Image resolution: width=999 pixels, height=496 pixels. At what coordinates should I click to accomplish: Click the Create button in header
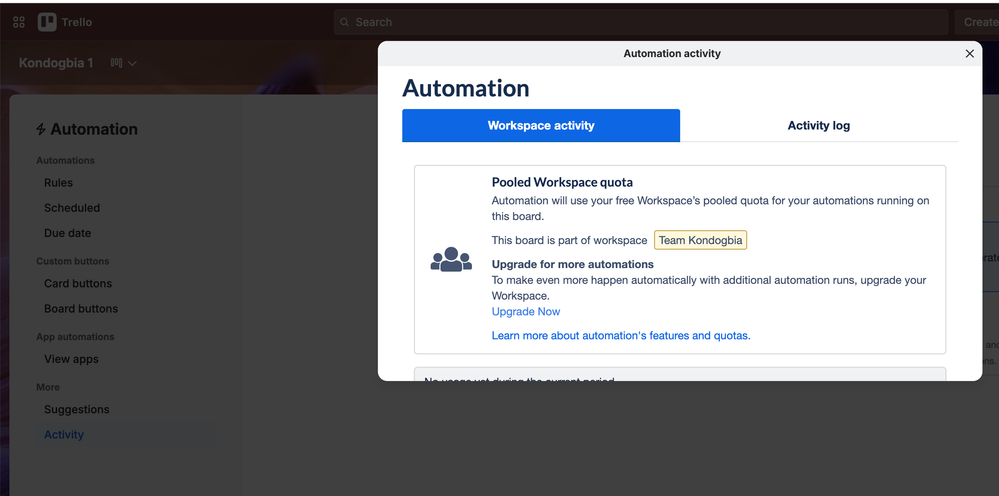coord(977,22)
